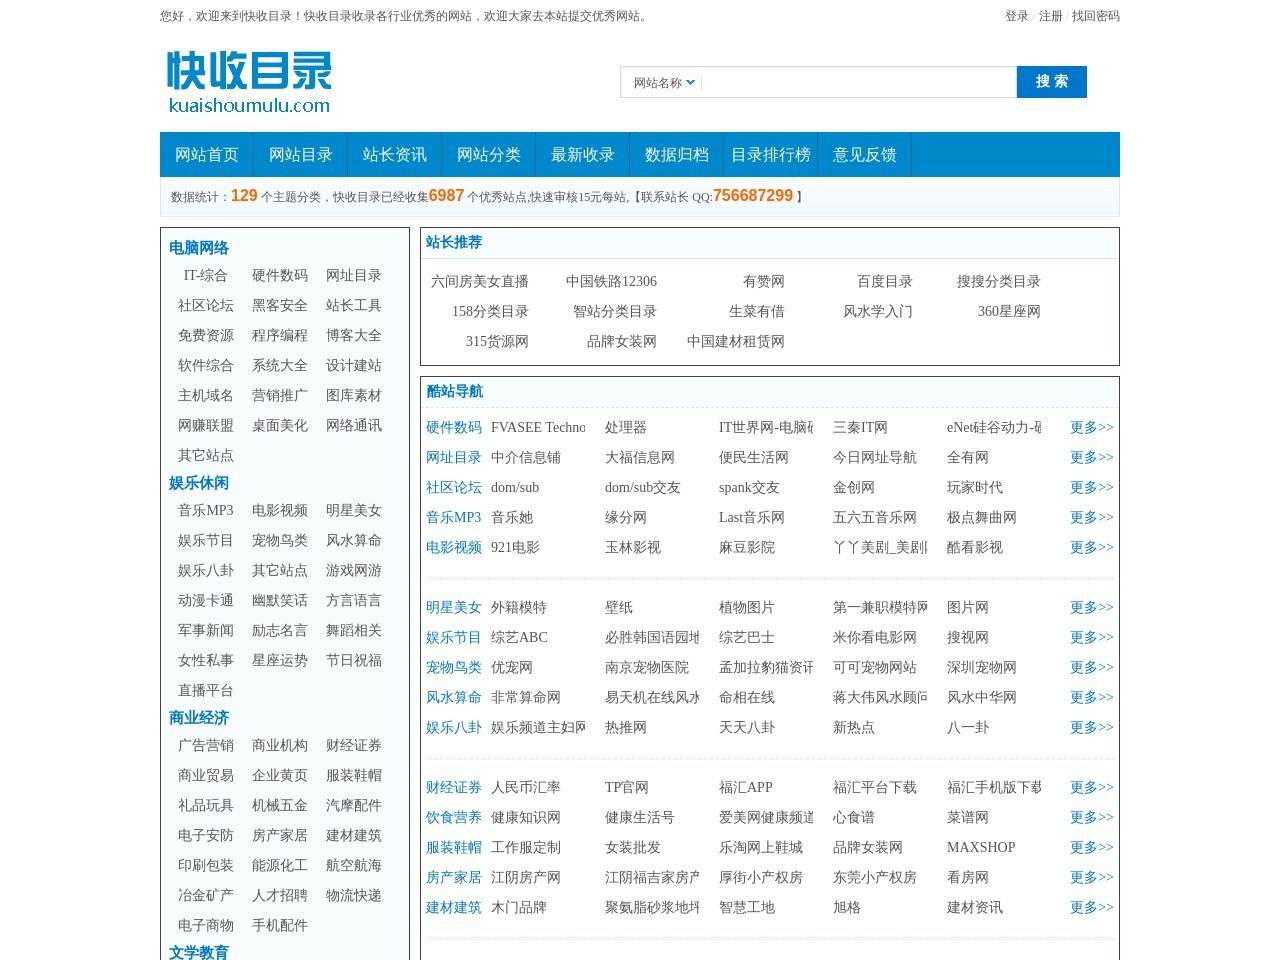Open the 电脑网络 category heading
Viewport: 1280px width, 960px height.
click(x=199, y=248)
